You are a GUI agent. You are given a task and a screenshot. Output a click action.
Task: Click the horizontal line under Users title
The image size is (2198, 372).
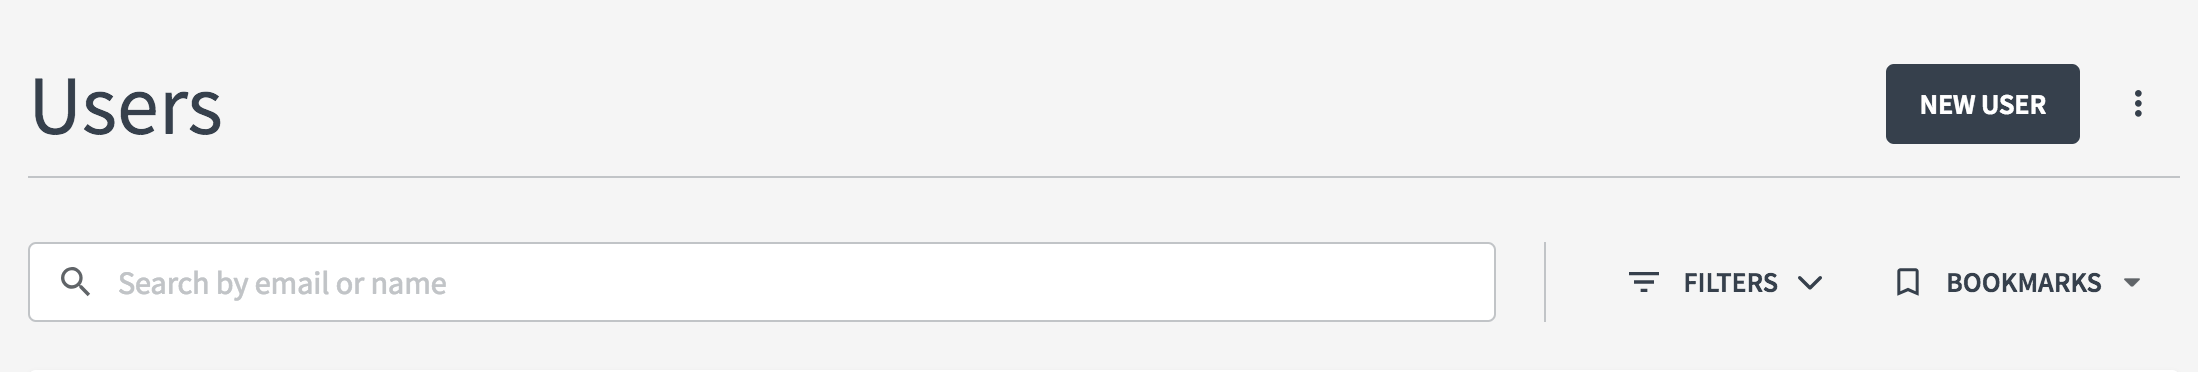1104,177
